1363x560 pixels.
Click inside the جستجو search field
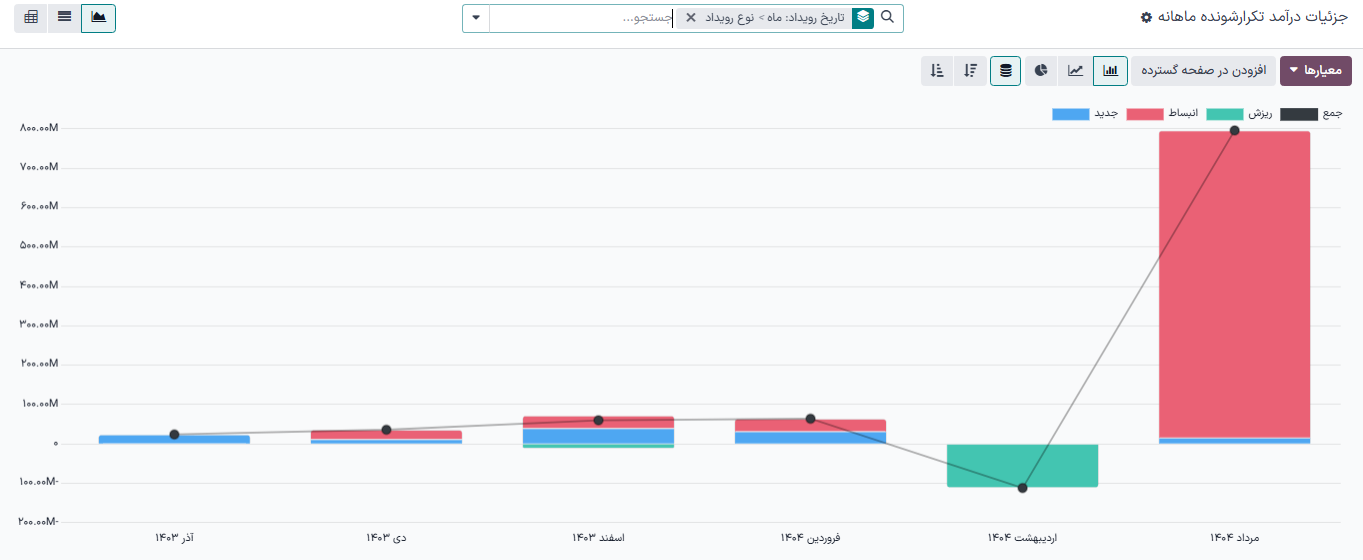[580, 18]
